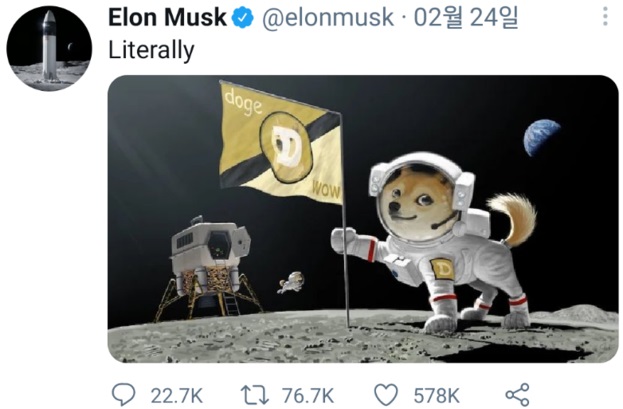This screenshot has width=623, height=409.
Task: Click the 22.7K reply count
Action: click(176, 395)
